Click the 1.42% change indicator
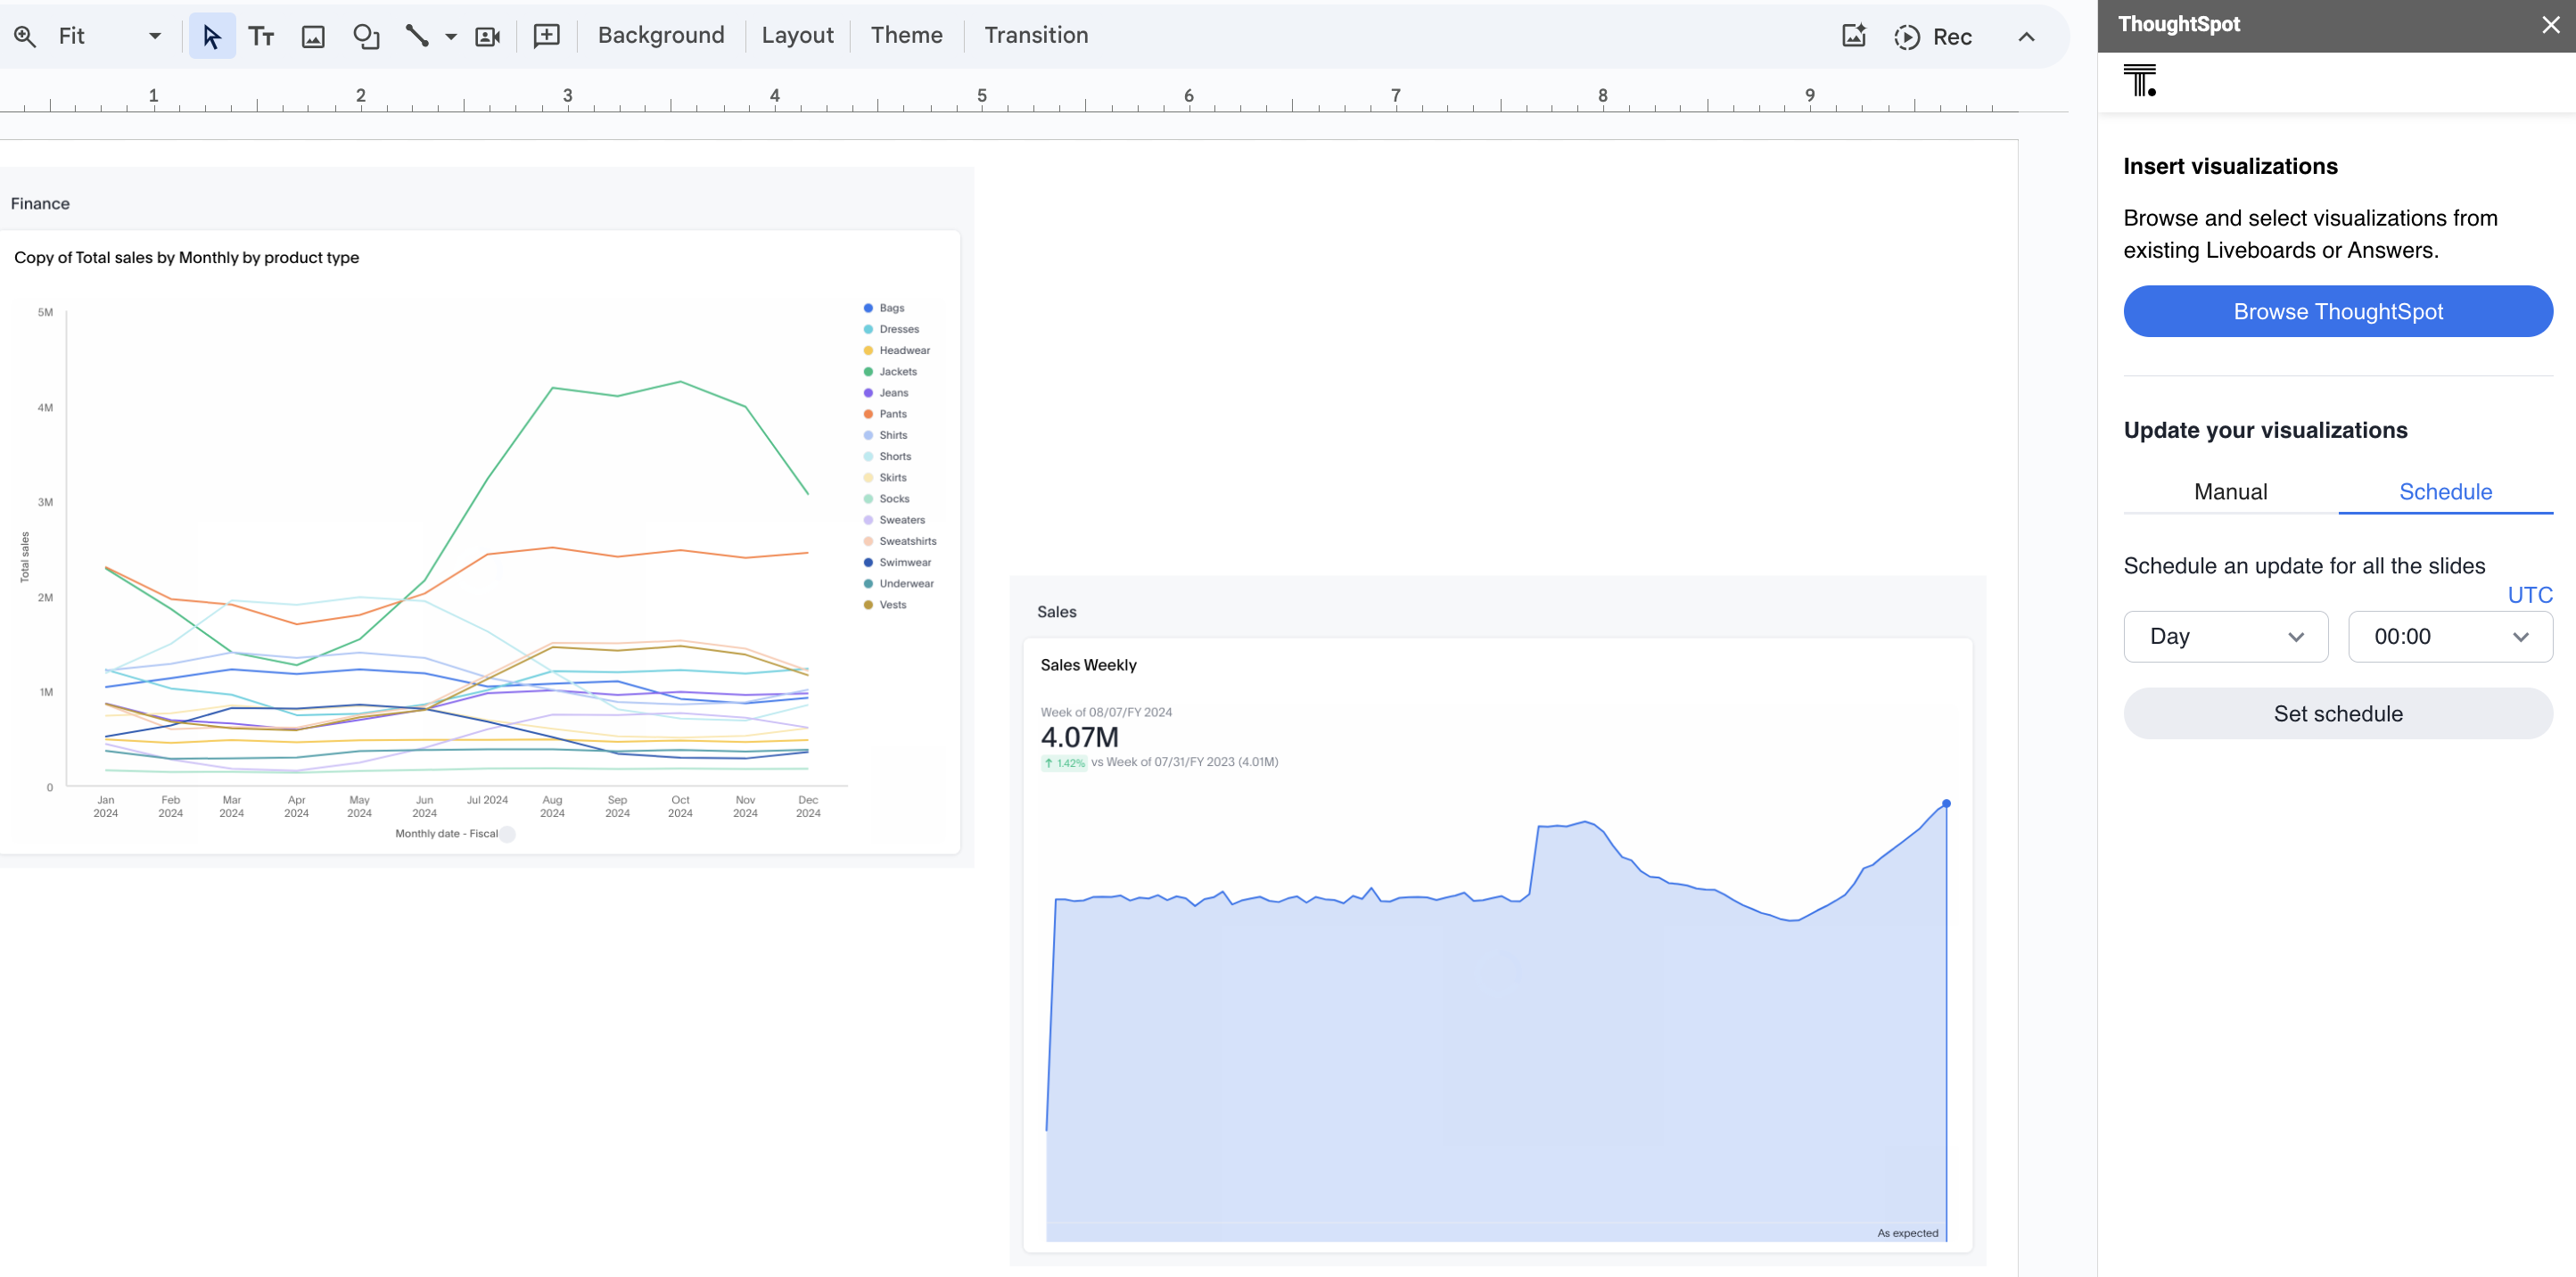The height and width of the screenshot is (1277, 2576). click(x=1064, y=762)
